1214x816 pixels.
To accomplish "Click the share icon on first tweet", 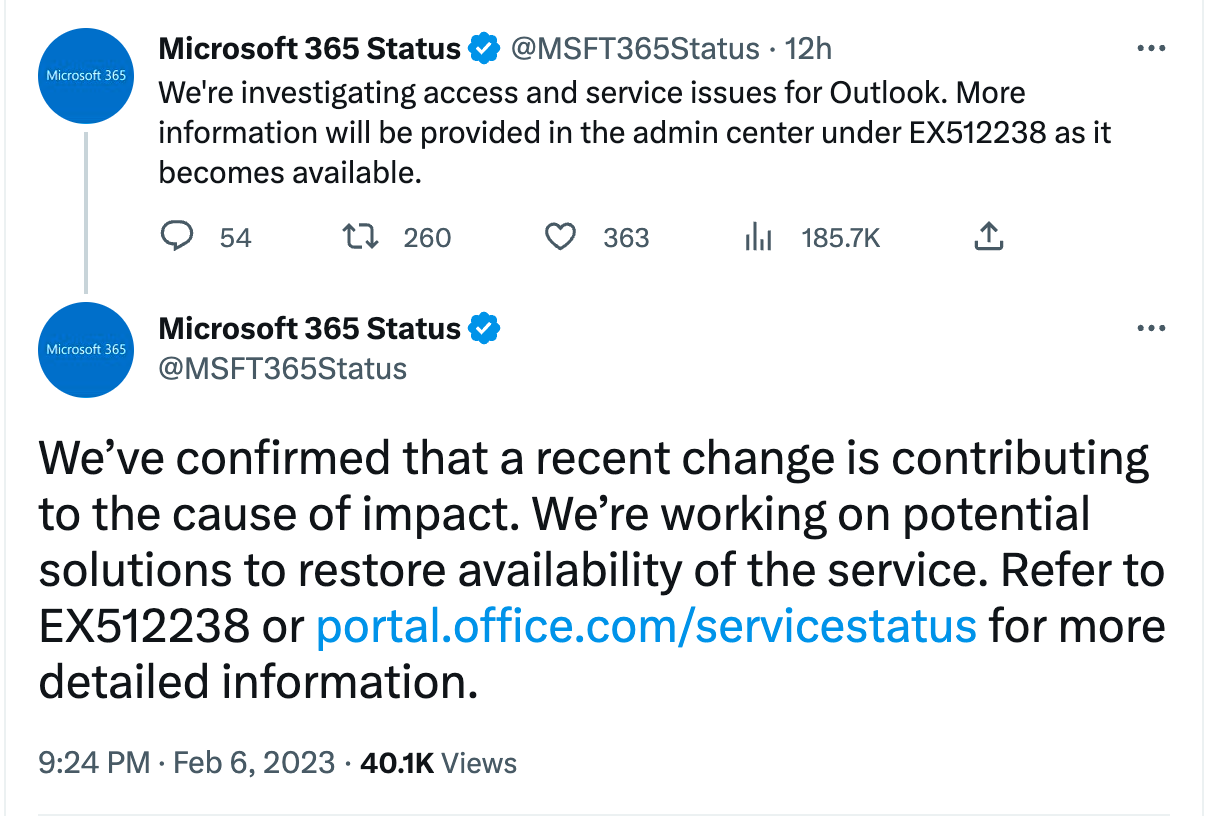I will (987, 237).
